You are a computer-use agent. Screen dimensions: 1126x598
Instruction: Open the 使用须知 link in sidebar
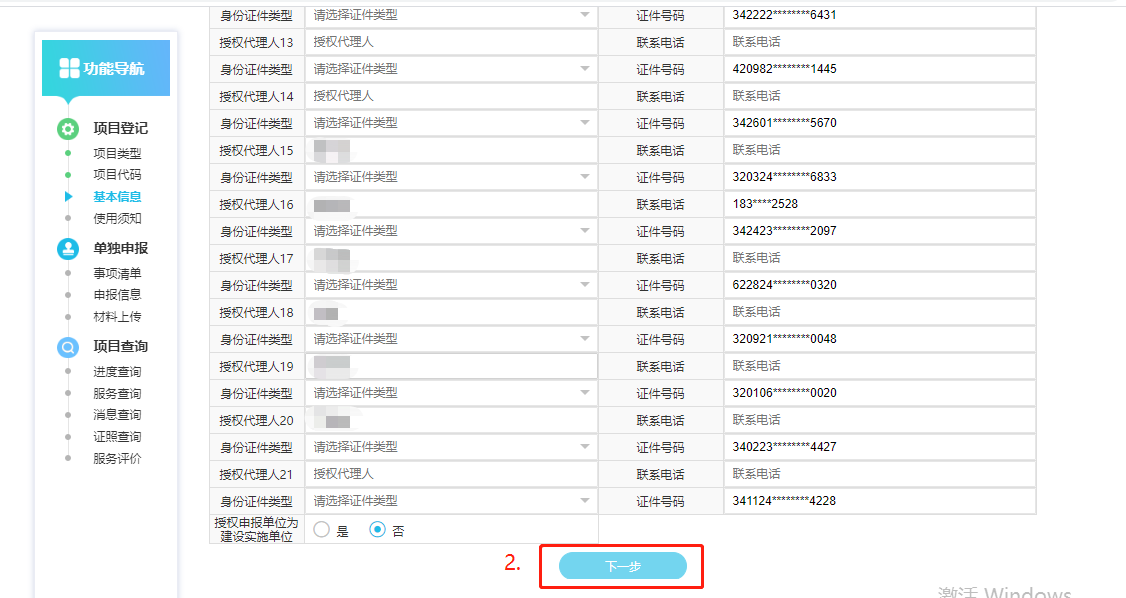[x=117, y=218]
